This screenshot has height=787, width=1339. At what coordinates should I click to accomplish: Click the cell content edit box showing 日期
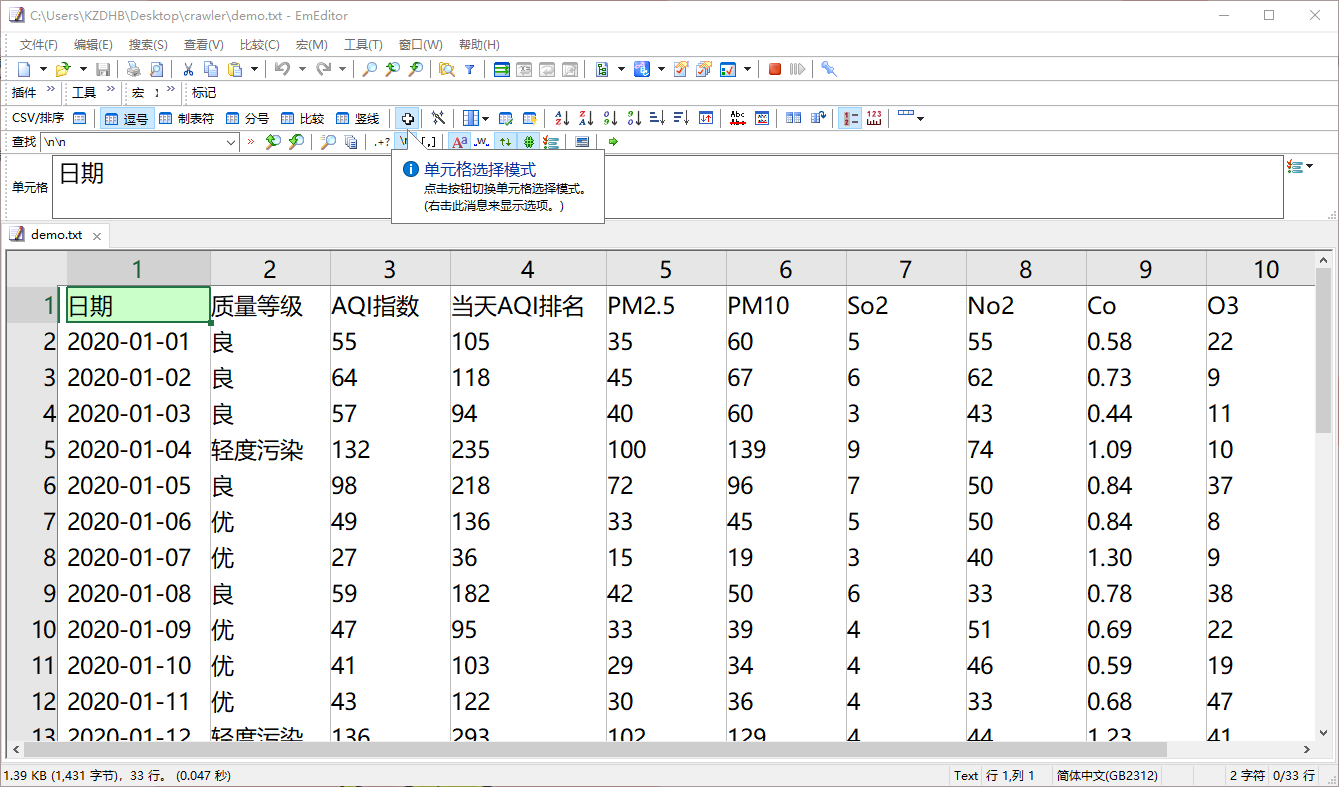[x=668, y=186]
